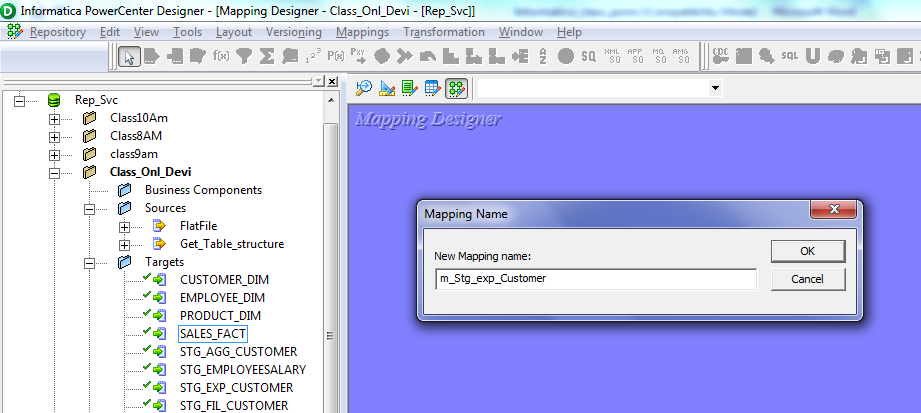This screenshot has width=921, height=413.
Task: Open the Target Designer tool
Action: click(x=387, y=88)
